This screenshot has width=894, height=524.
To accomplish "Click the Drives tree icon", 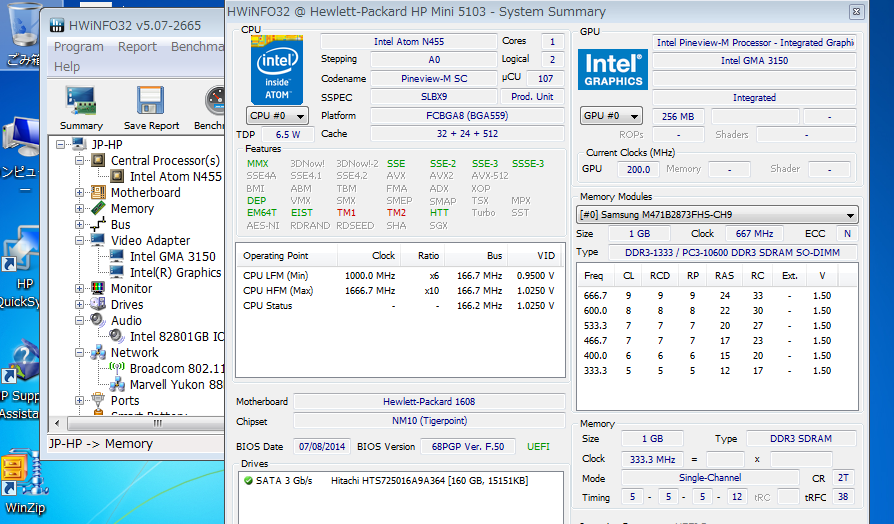I will [98, 304].
